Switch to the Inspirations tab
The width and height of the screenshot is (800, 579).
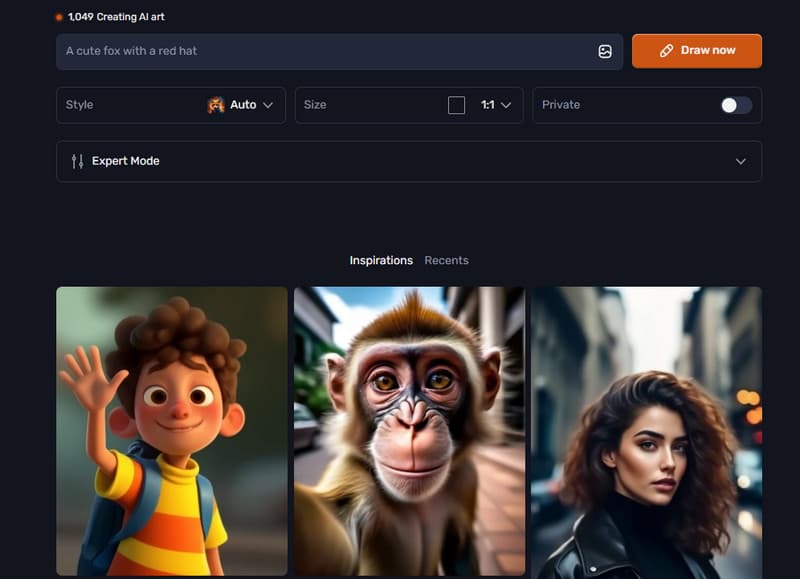pos(381,260)
